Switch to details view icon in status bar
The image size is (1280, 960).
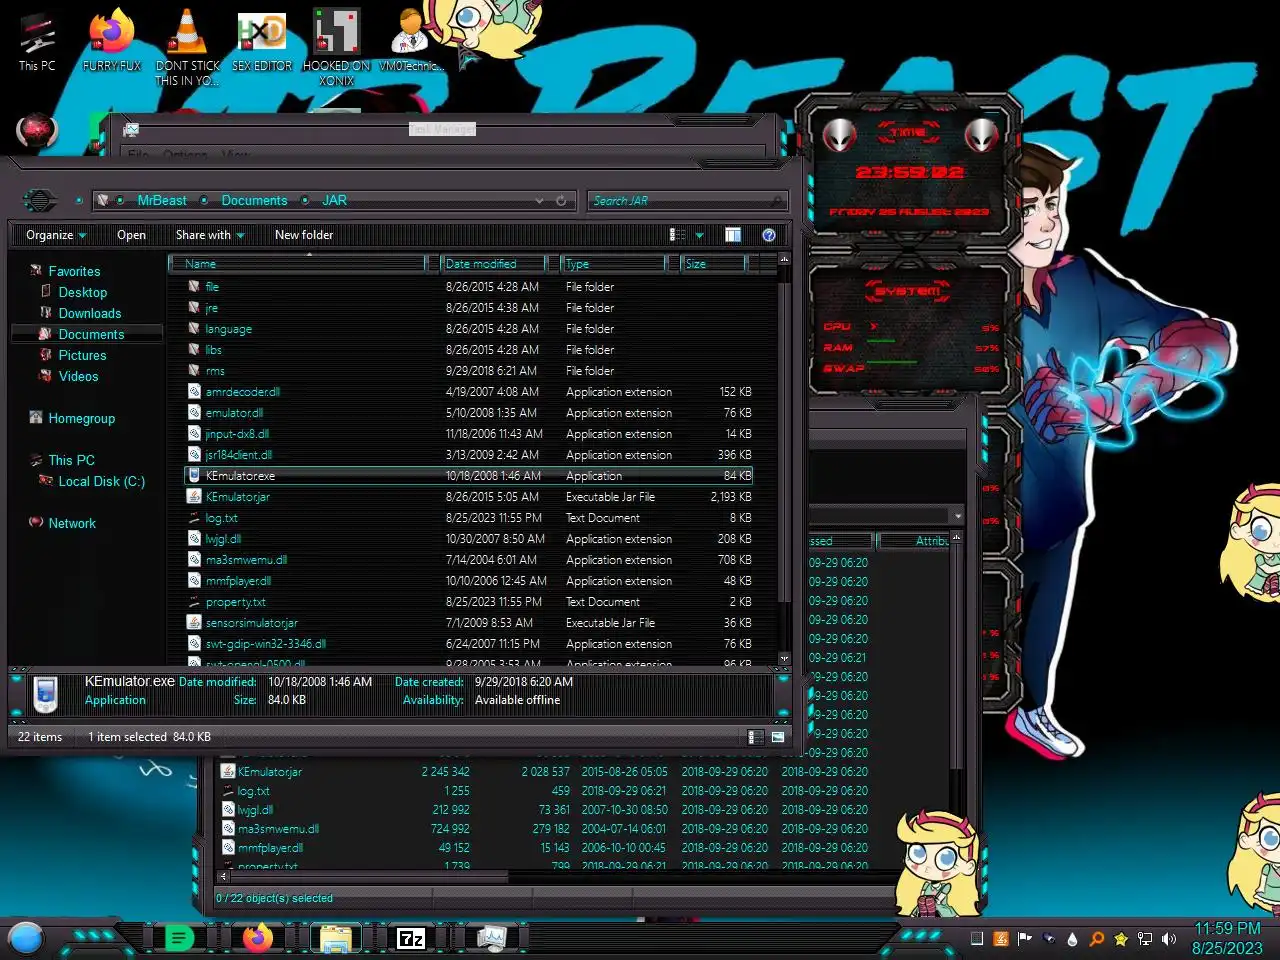[756, 737]
